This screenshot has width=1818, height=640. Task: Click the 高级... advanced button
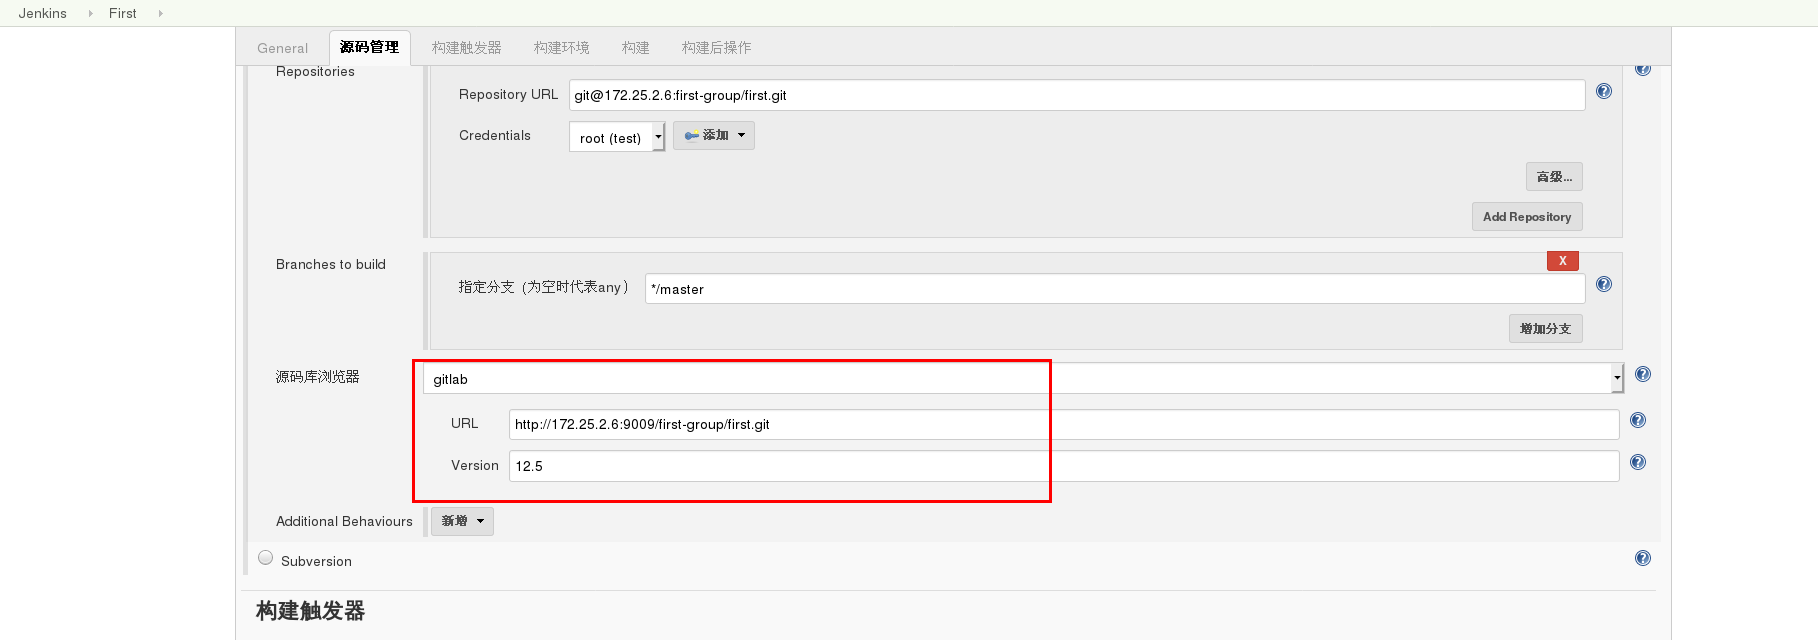(x=1554, y=177)
